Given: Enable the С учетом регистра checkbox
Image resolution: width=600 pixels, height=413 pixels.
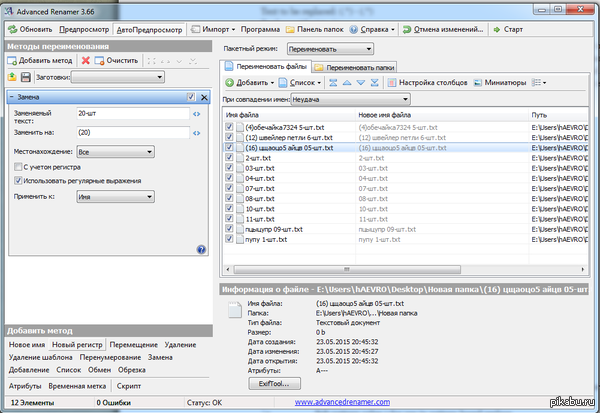Looking at the screenshot, I should point(19,167).
